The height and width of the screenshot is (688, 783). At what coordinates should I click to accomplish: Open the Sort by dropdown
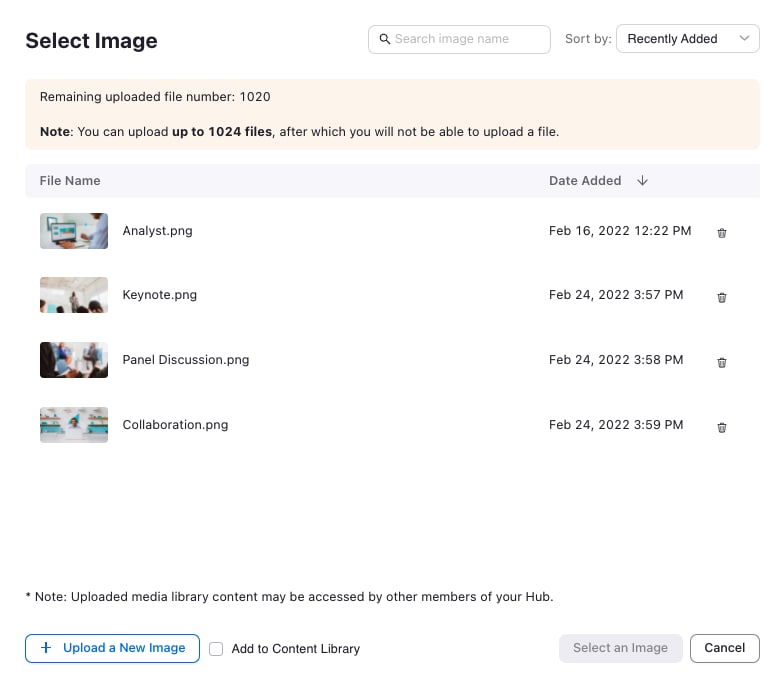[x=687, y=39]
